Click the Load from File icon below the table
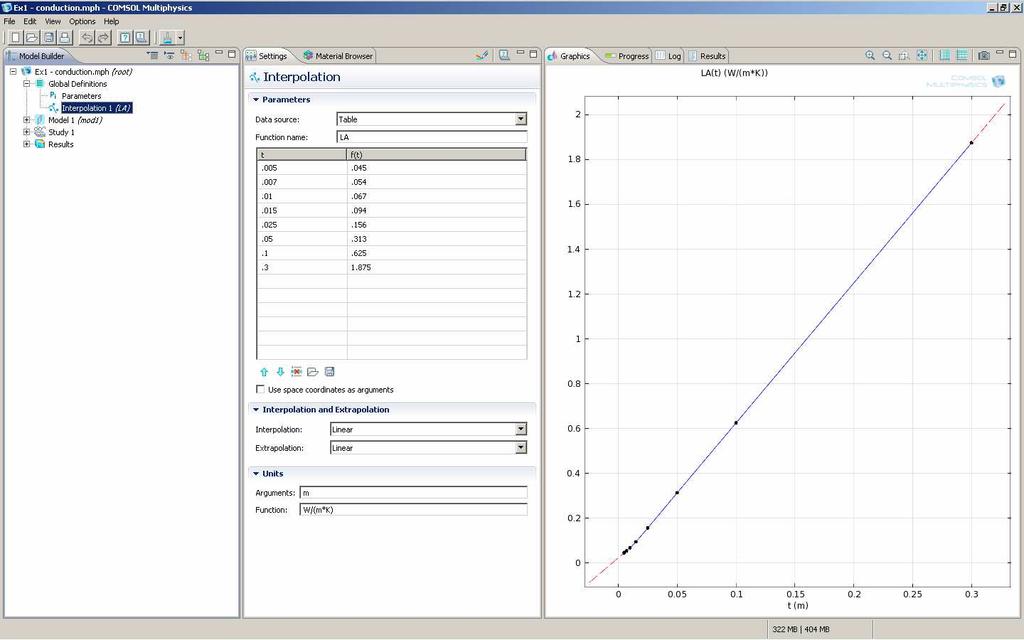The image size is (1024, 640). 313,372
